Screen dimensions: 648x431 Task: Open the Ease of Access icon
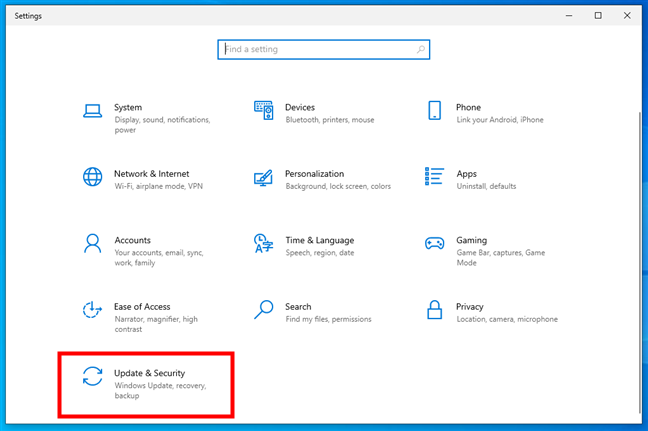93,310
